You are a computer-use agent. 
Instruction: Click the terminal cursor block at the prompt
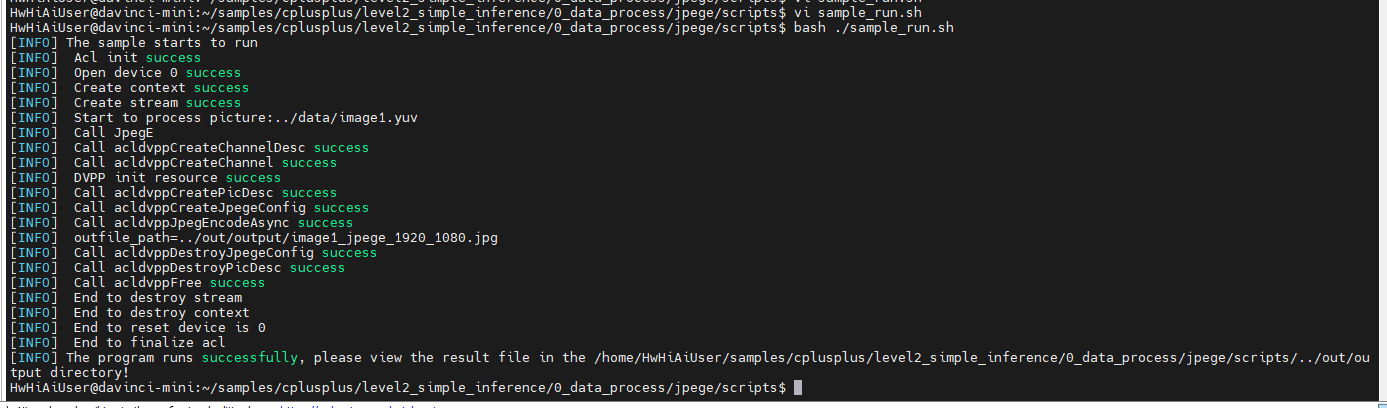coord(798,387)
